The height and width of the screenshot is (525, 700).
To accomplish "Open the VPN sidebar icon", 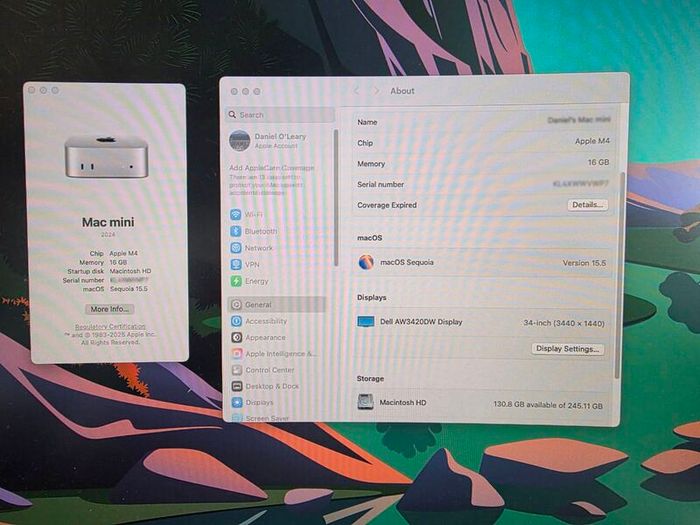I will [236, 264].
